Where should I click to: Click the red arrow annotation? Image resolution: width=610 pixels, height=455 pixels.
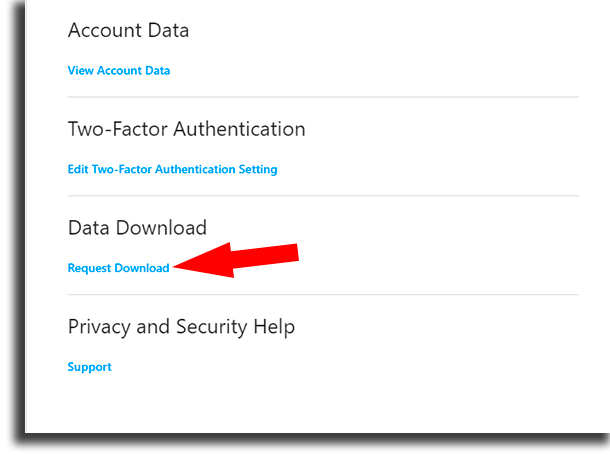point(236,260)
